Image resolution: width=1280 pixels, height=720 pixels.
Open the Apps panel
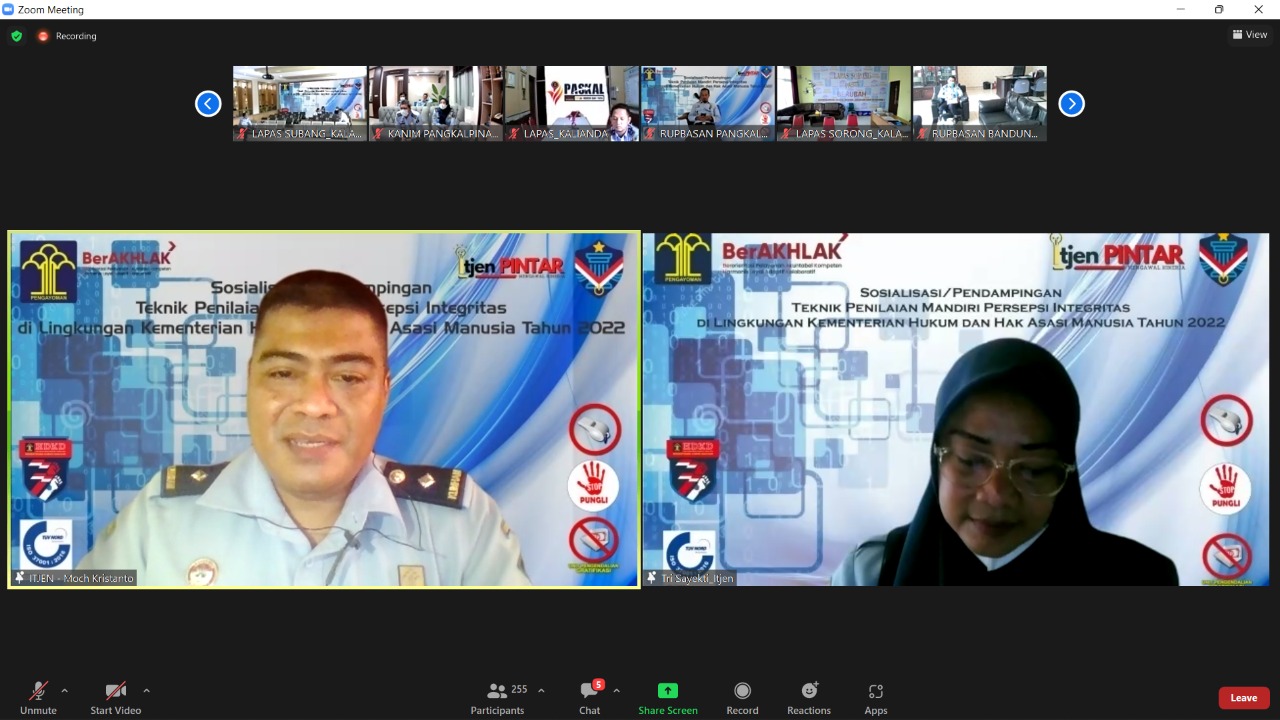coord(876,698)
